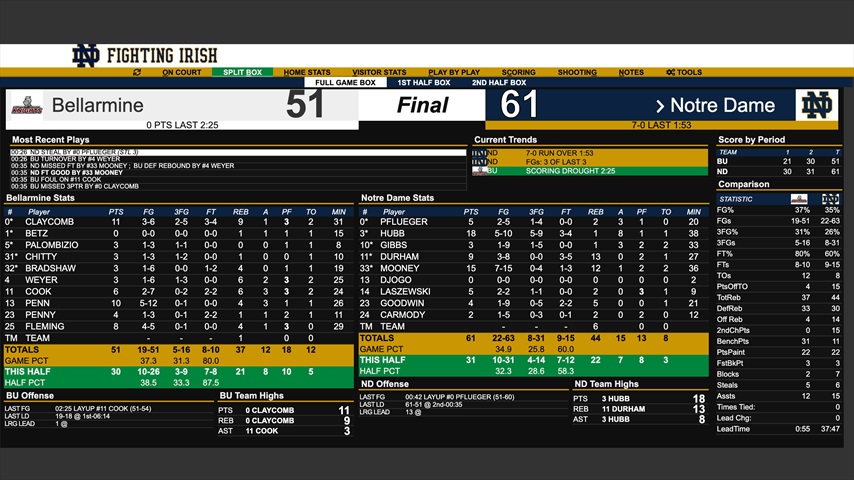Viewport: 854px width, 480px height.
Task: Click ND logo in Comparison table header
Action: click(830, 198)
